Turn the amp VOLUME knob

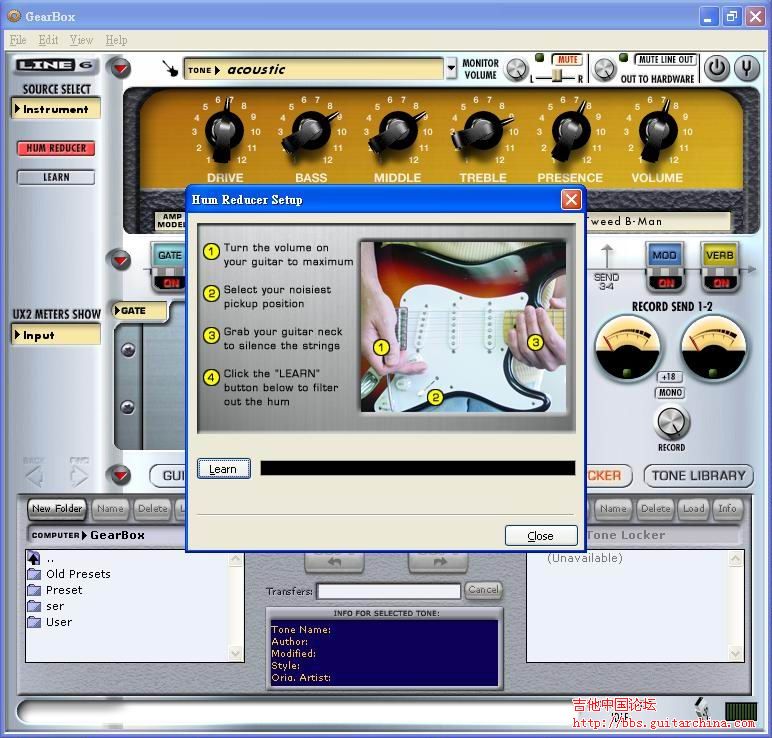(658, 131)
